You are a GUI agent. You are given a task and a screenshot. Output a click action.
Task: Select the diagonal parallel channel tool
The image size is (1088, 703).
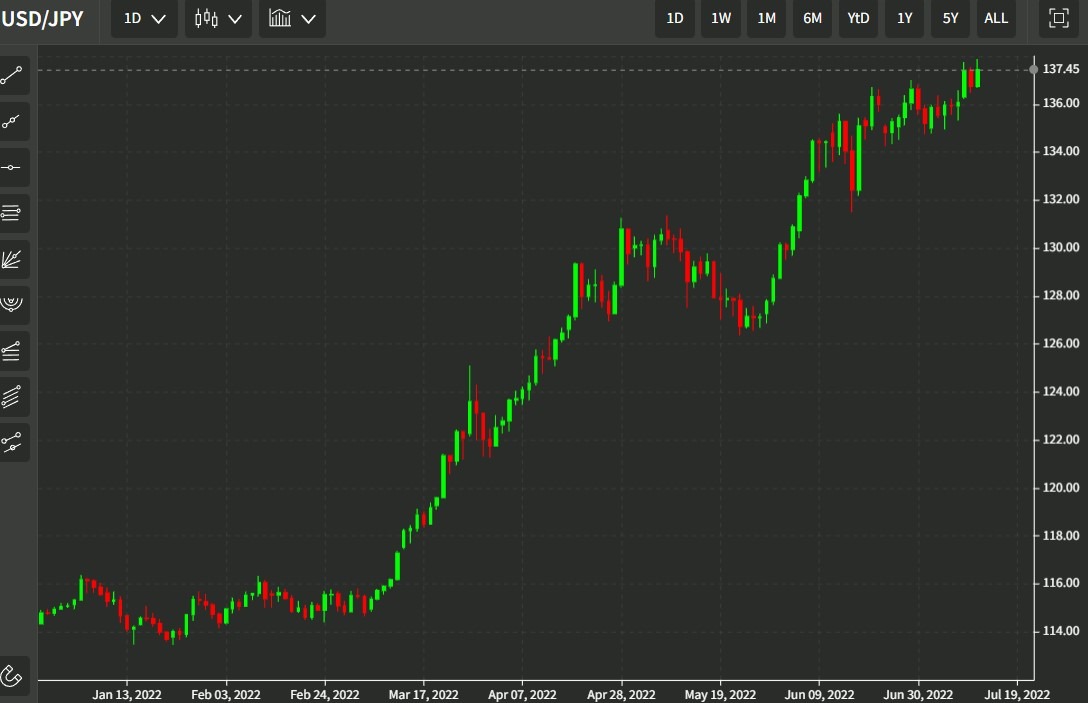(12, 396)
